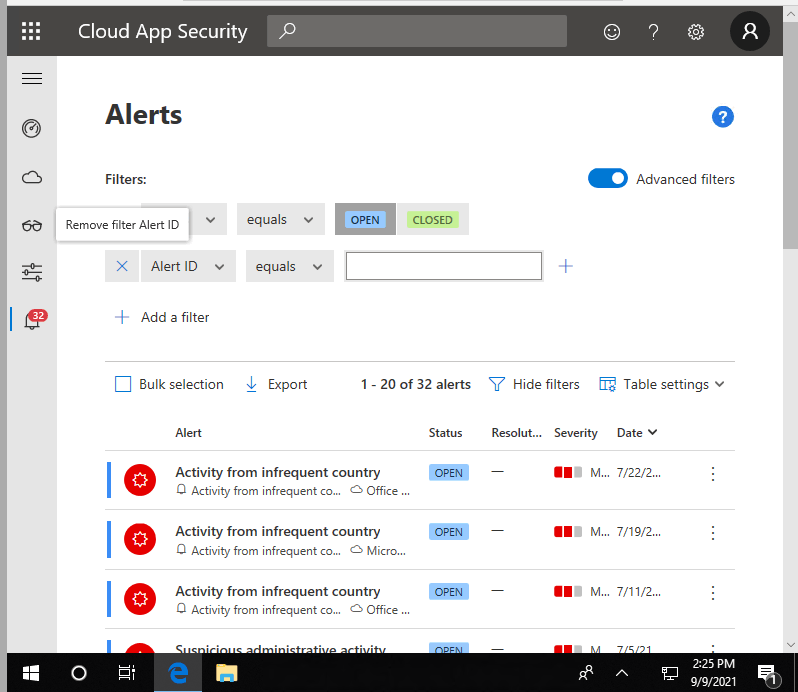Open Task View on taskbar
Screen dimensions: 798x692
(x=127, y=673)
